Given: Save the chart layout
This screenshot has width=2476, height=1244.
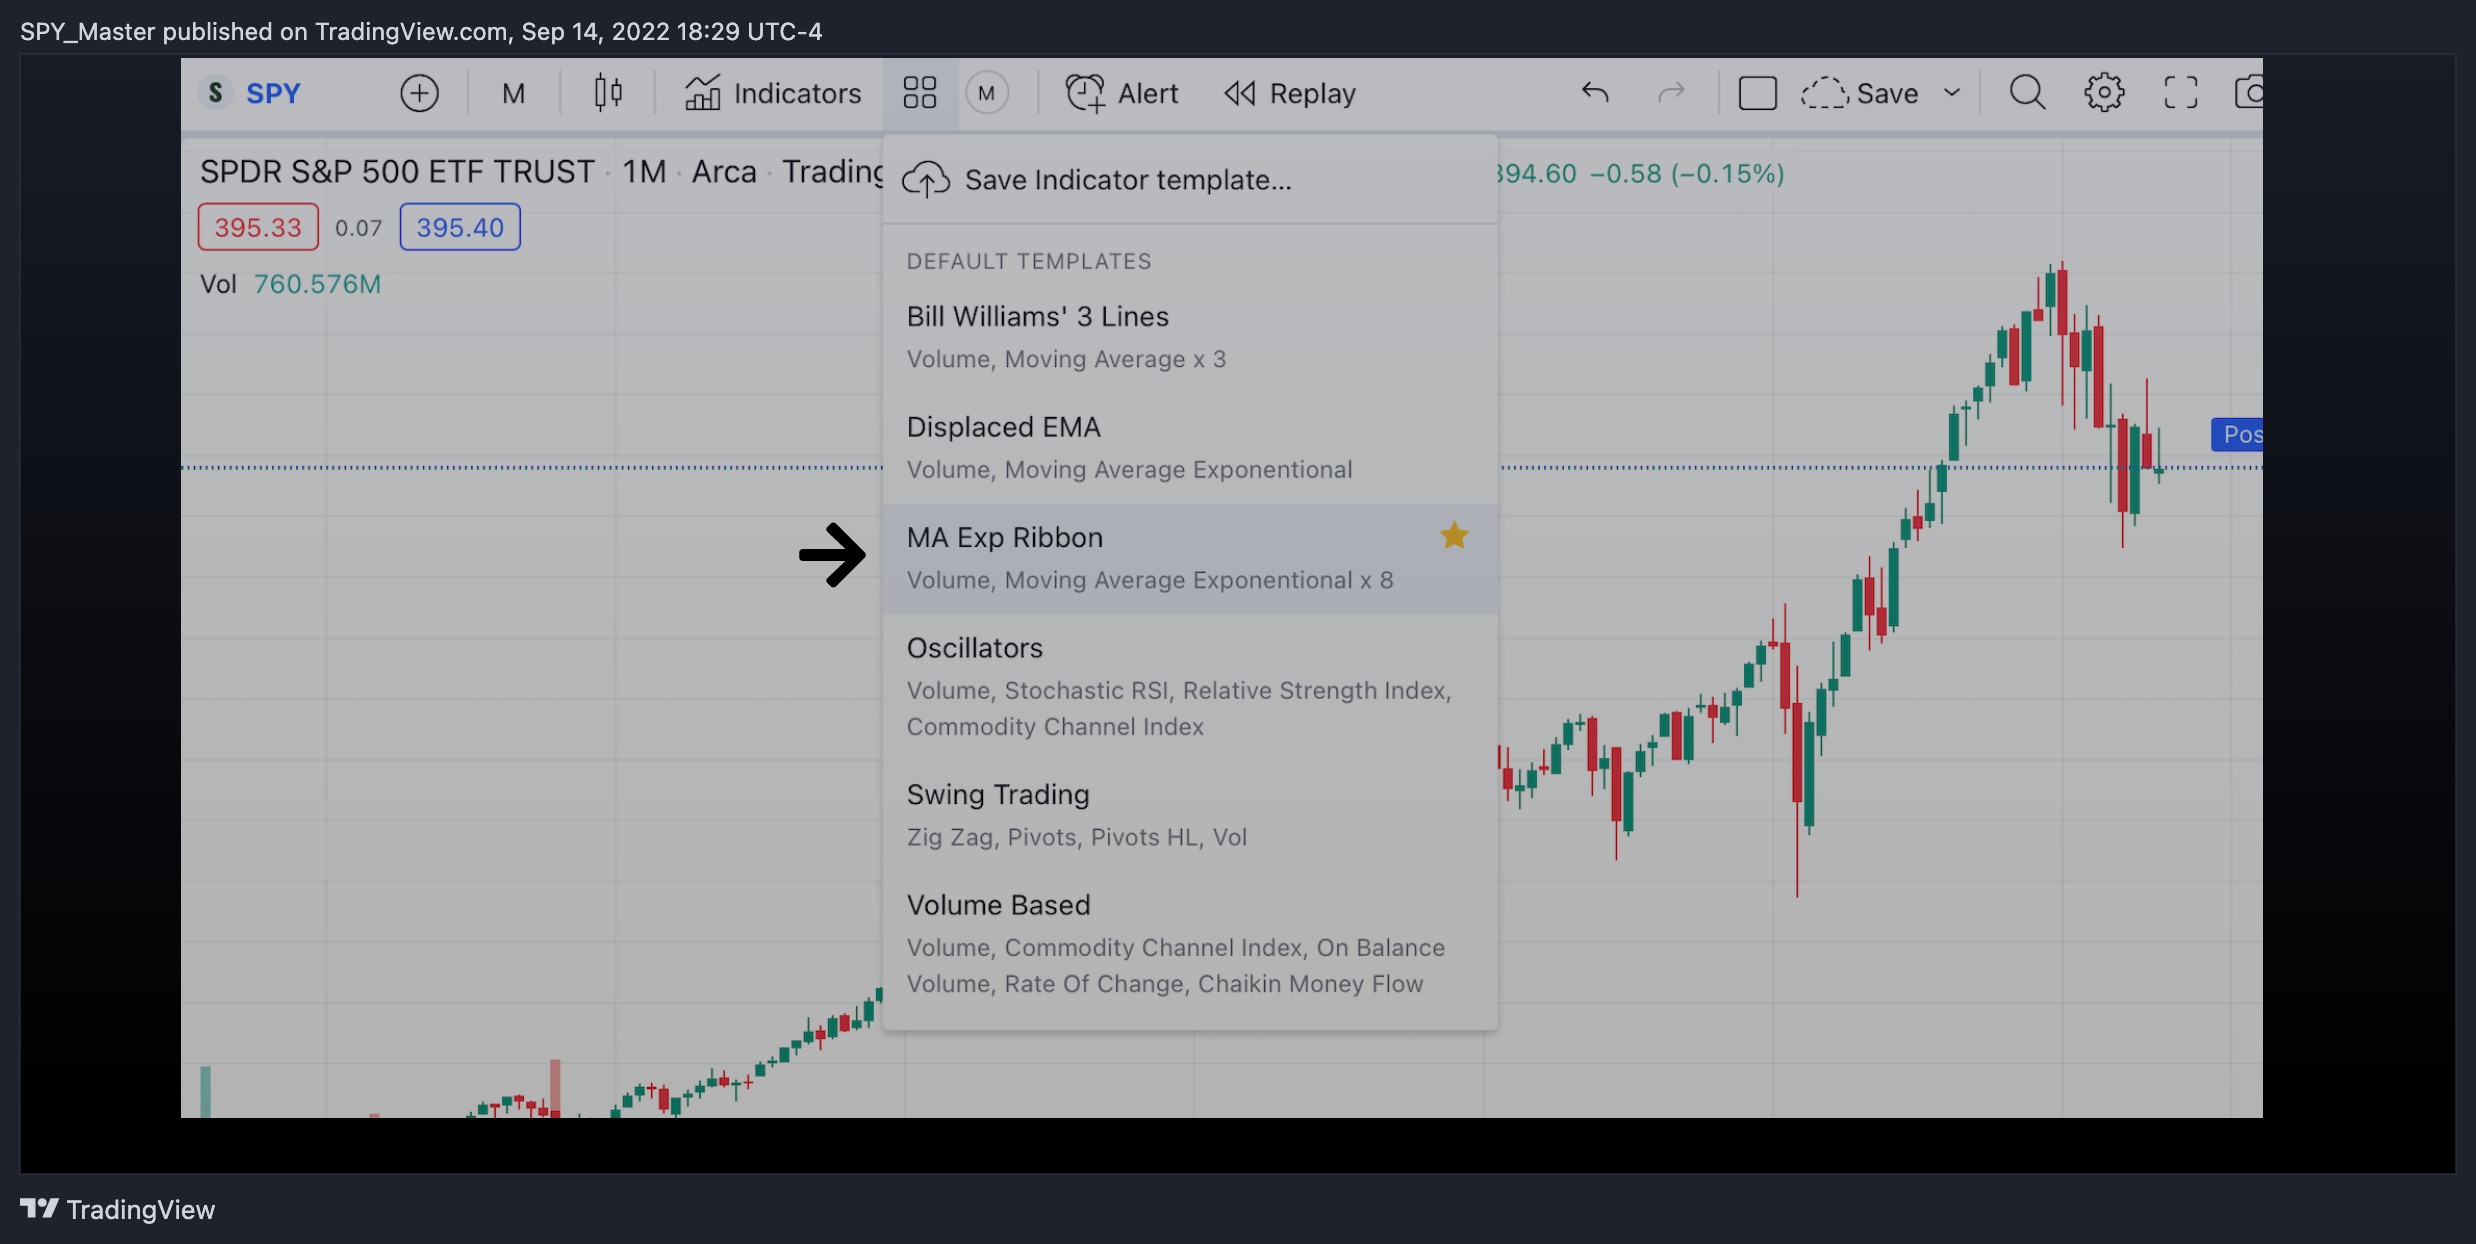Looking at the screenshot, I should click(1860, 93).
